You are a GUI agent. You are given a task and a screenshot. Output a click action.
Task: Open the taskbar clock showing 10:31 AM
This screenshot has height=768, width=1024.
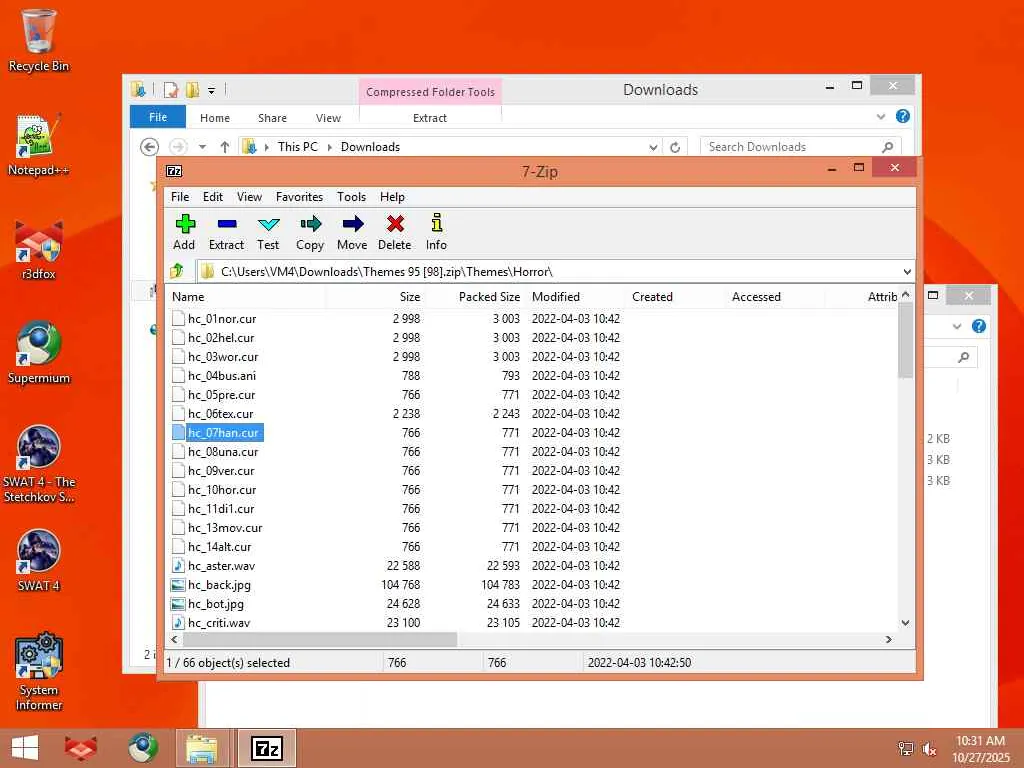(x=980, y=749)
